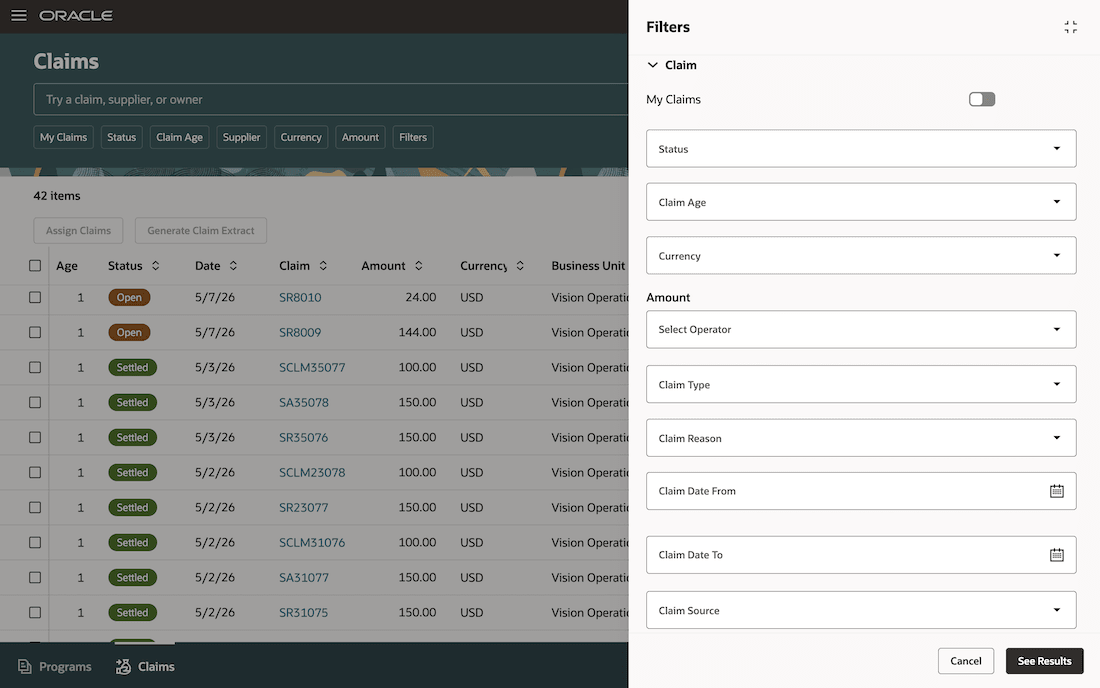Click the Claim Date To input field

[x=861, y=555]
